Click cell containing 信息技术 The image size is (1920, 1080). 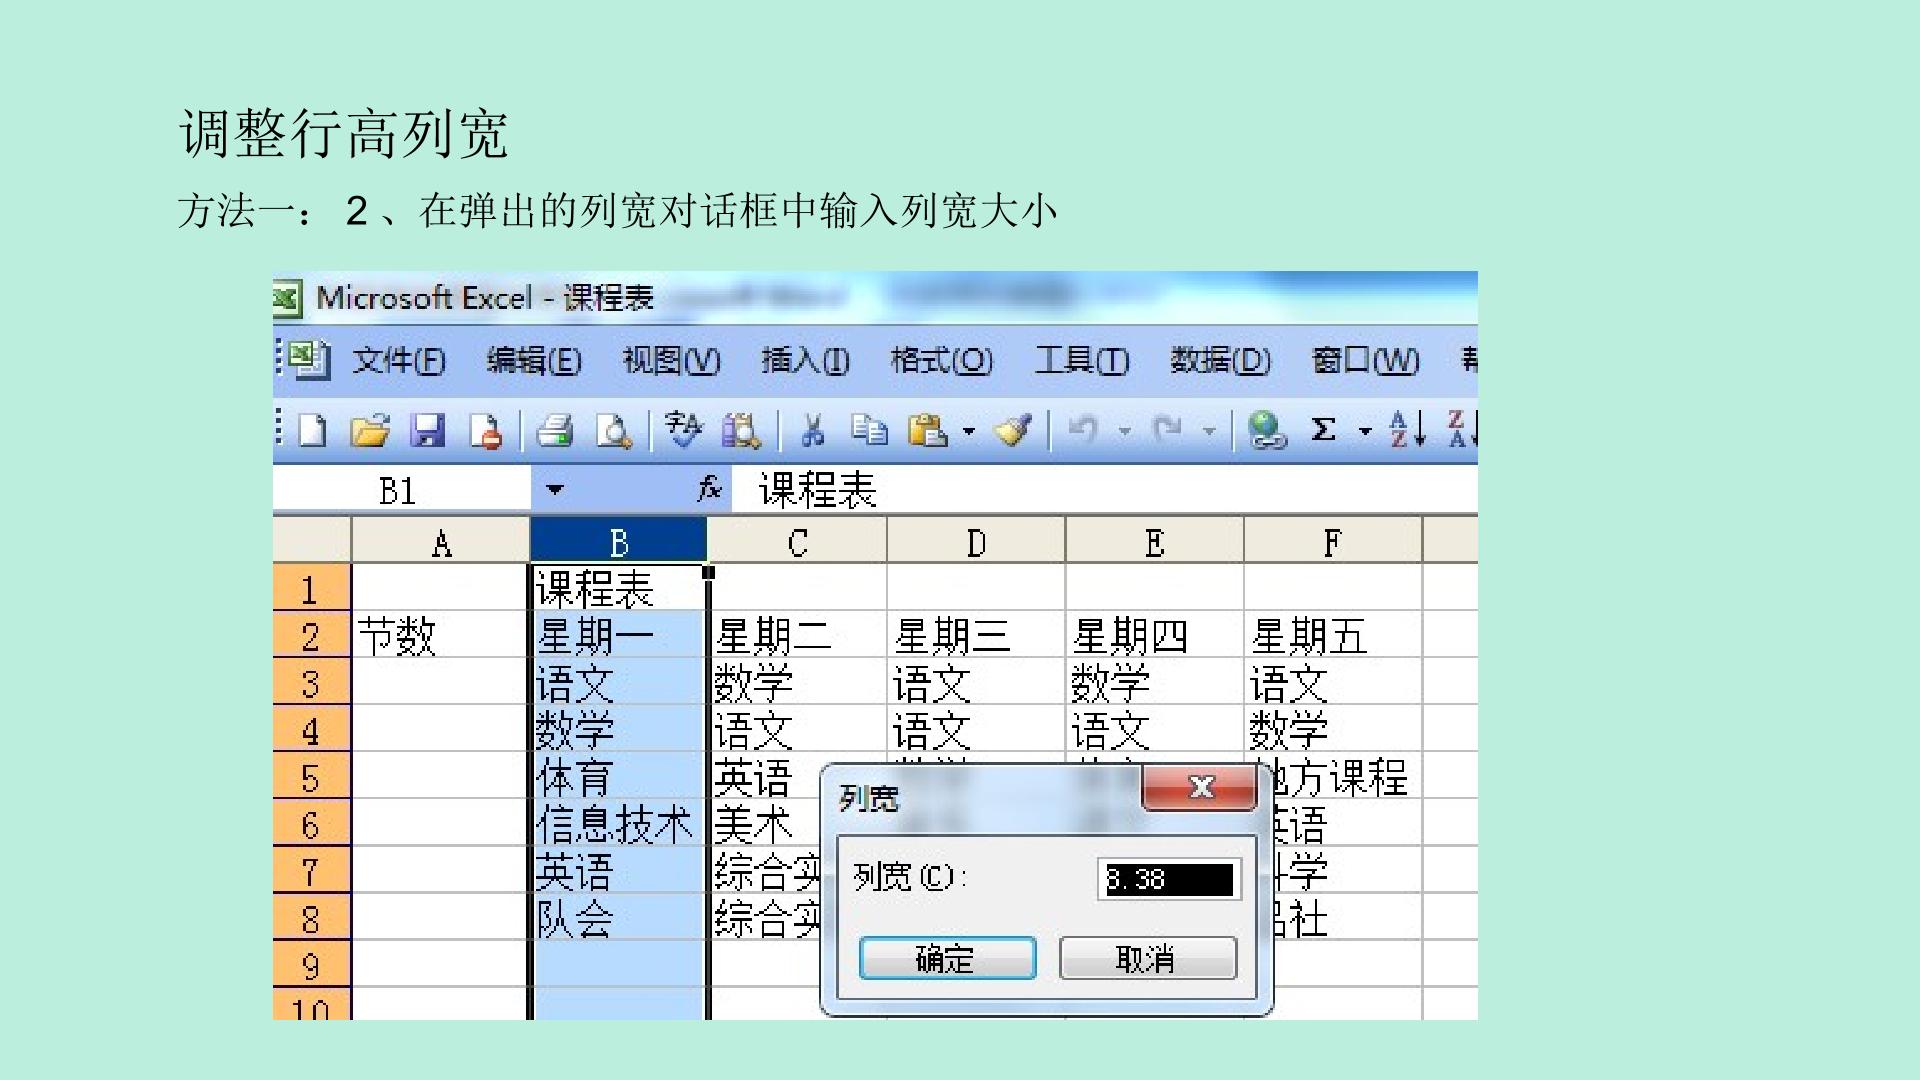(618, 822)
